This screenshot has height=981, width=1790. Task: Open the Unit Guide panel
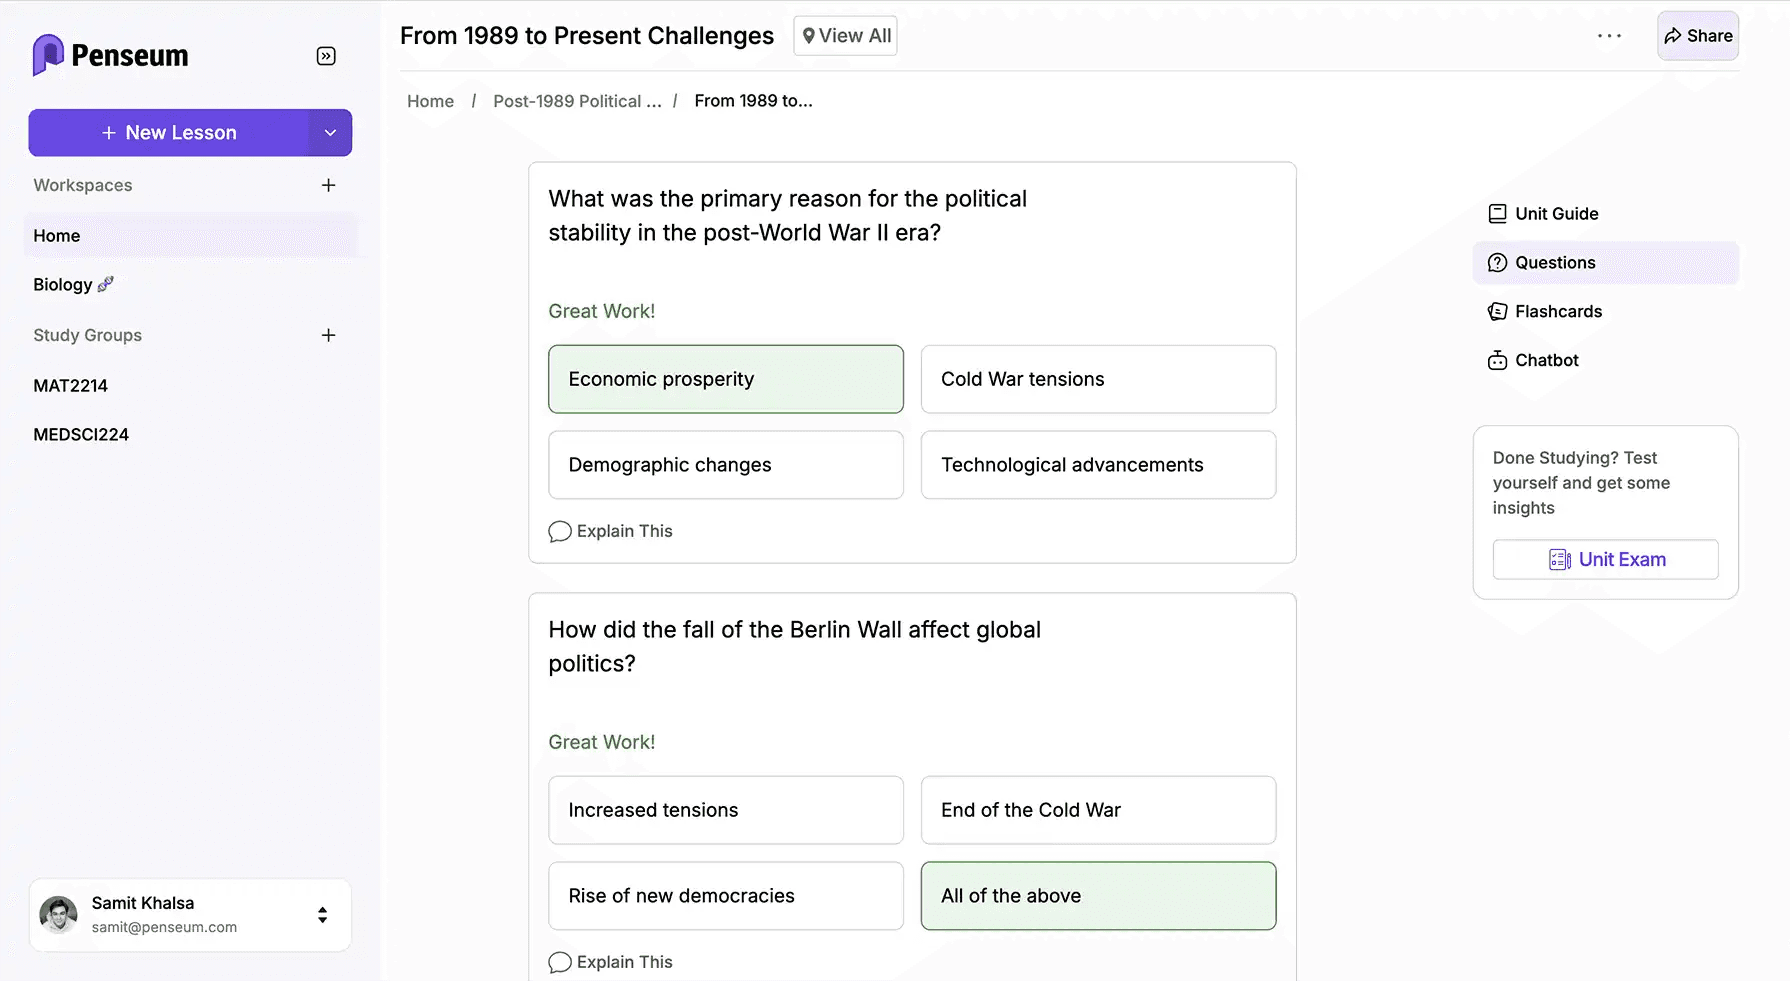pyautogui.click(x=1556, y=213)
